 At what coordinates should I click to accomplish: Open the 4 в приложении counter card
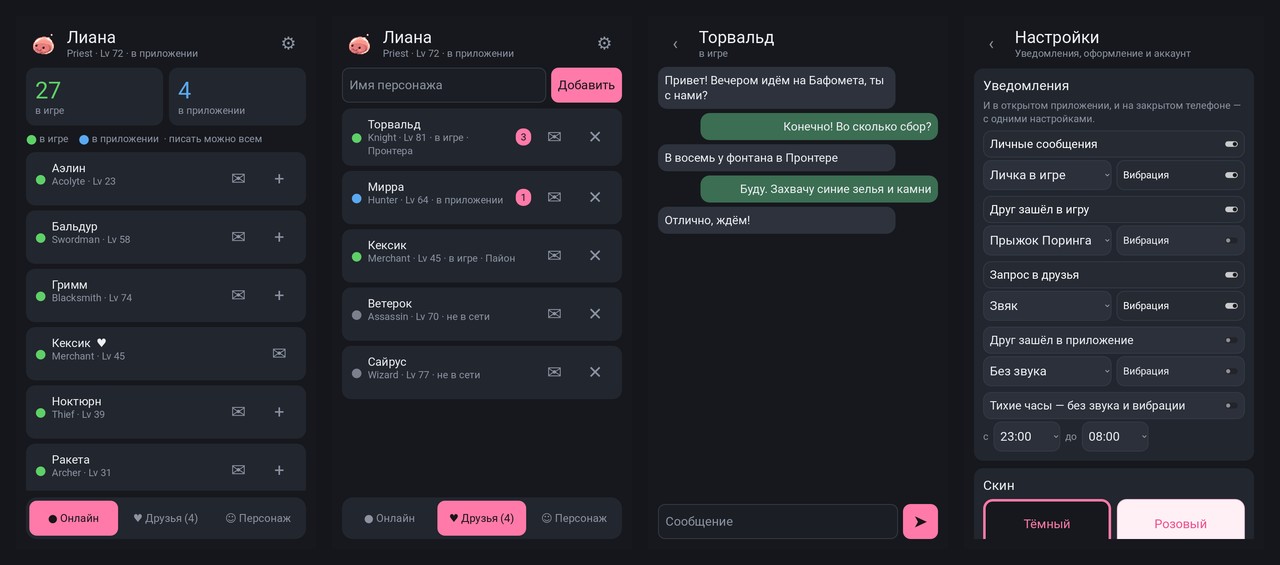coord(237,96)
